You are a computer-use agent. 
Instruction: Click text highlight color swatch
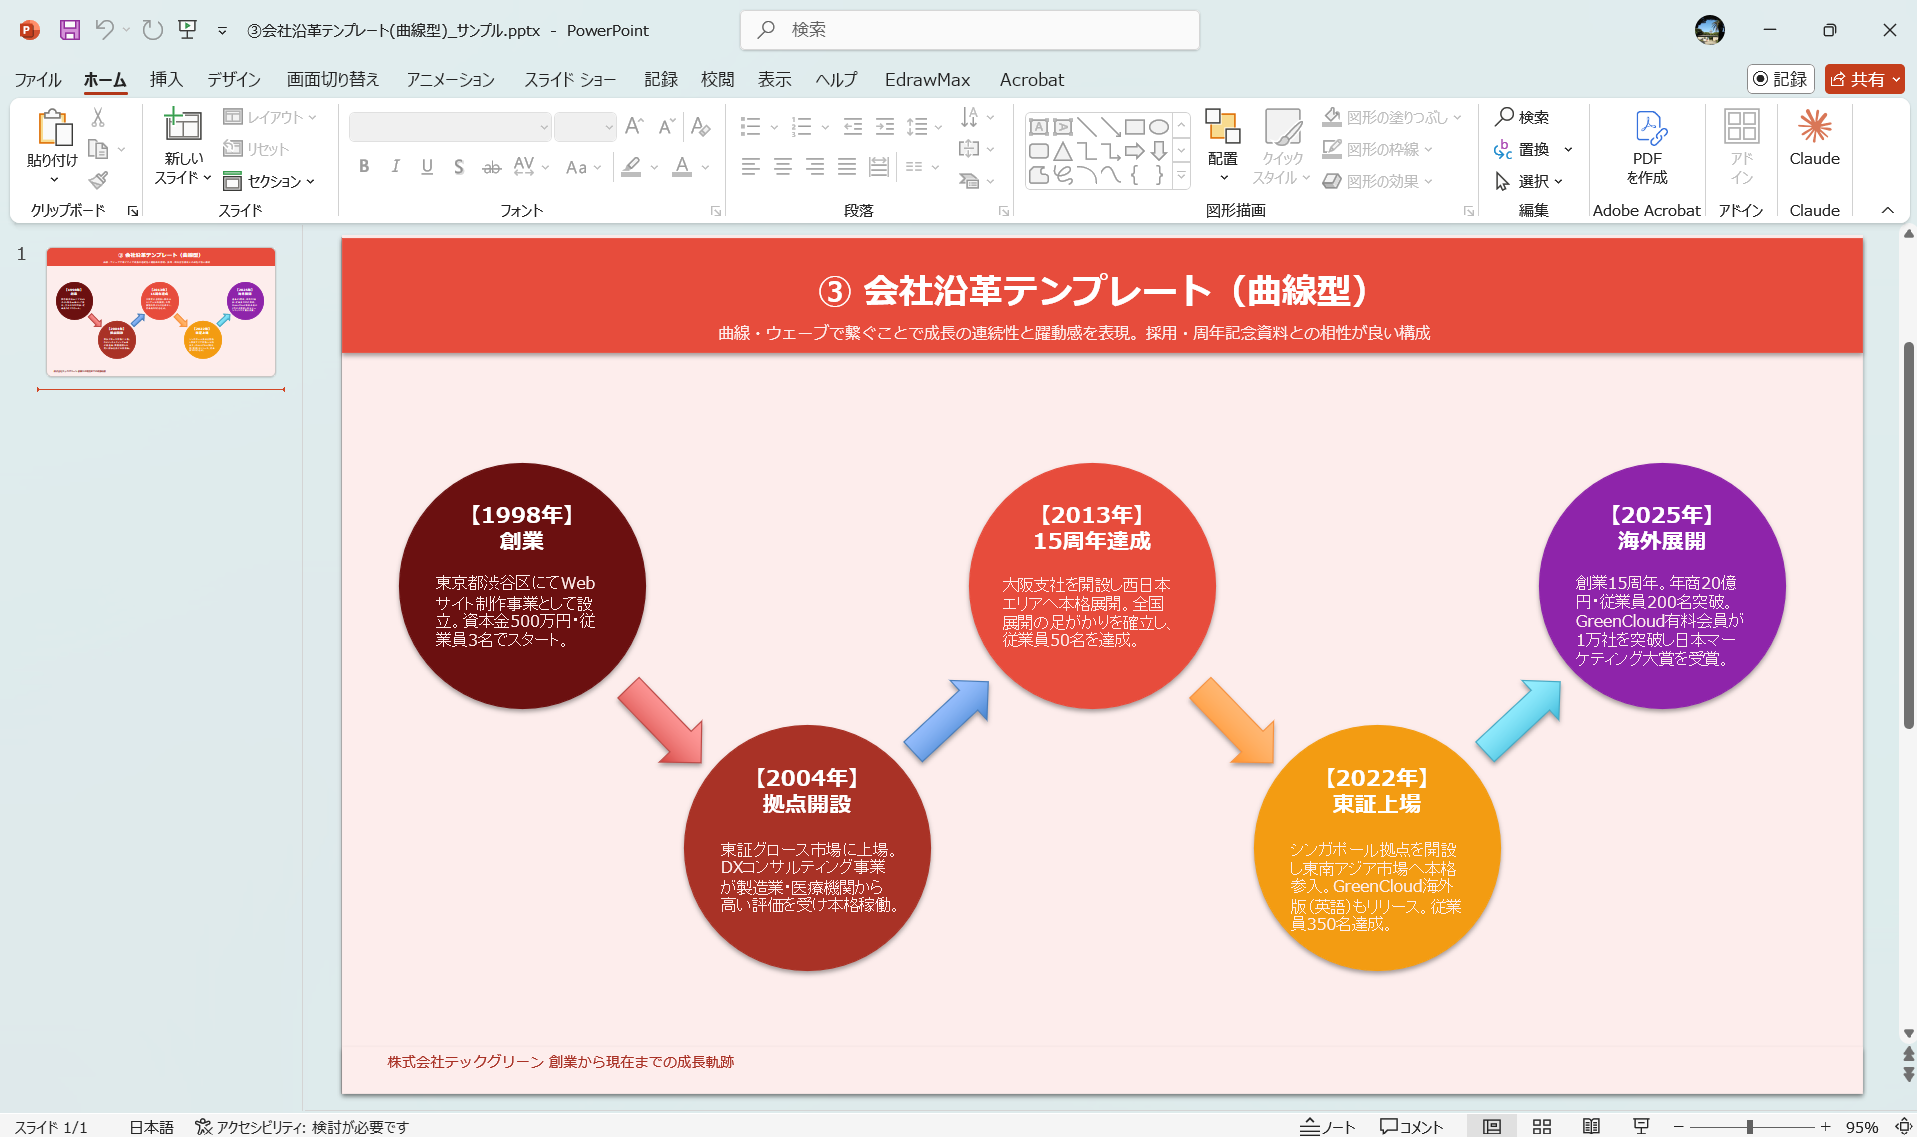point(631,167)
